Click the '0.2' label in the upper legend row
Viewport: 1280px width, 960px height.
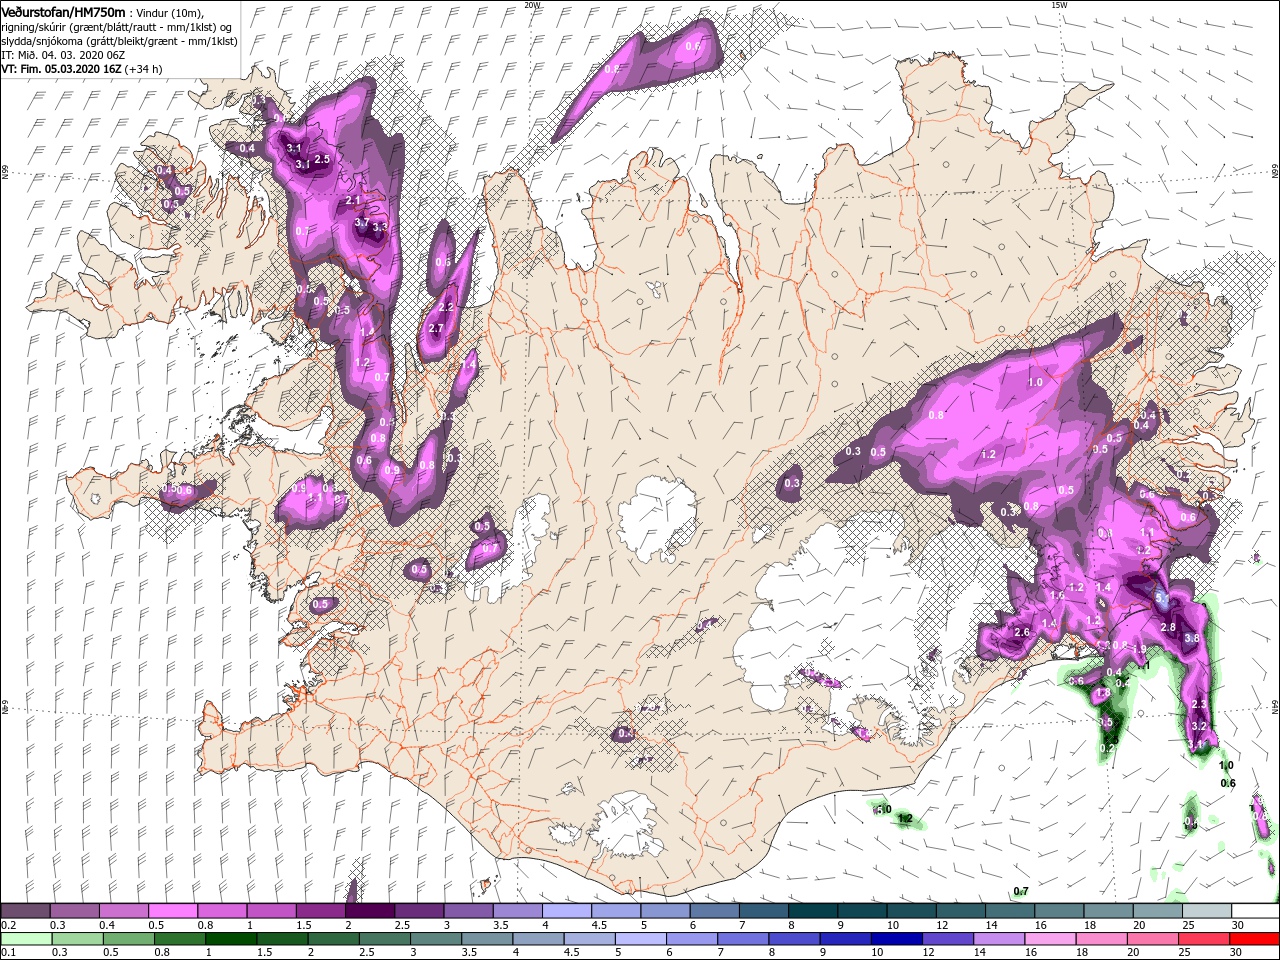coord(8,925)
